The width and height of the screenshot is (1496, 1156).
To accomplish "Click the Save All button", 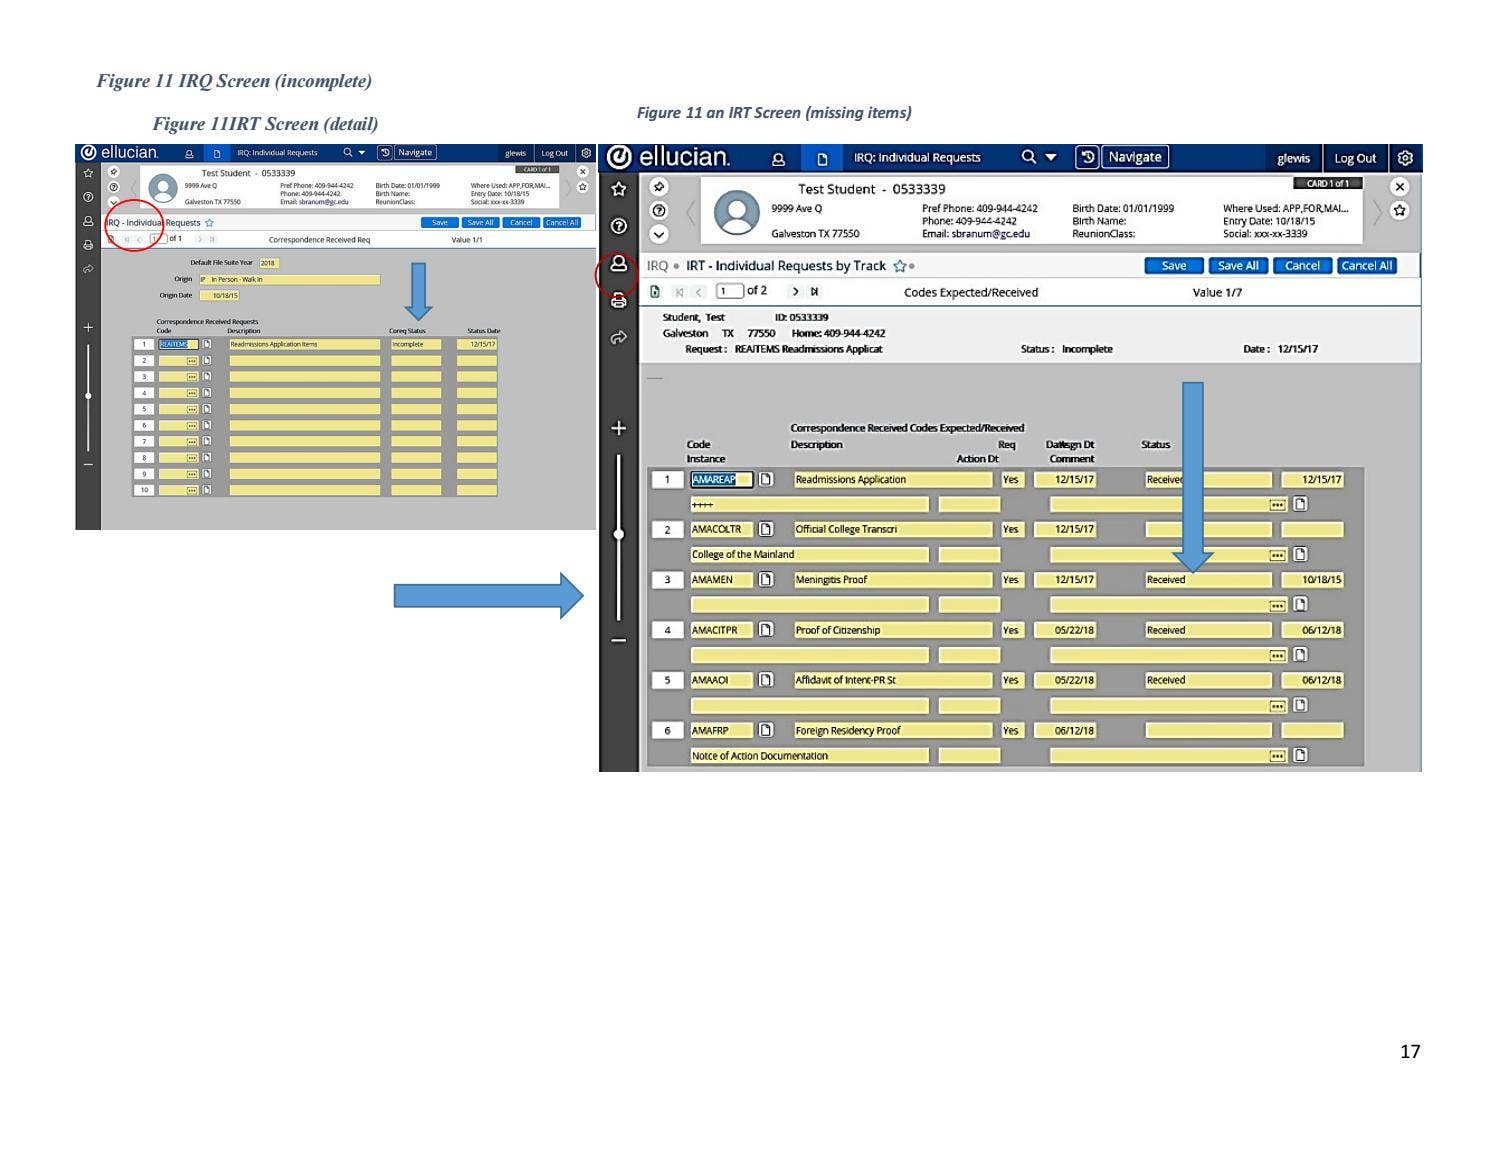I will pyautogui.click(x=1237, y=266).
